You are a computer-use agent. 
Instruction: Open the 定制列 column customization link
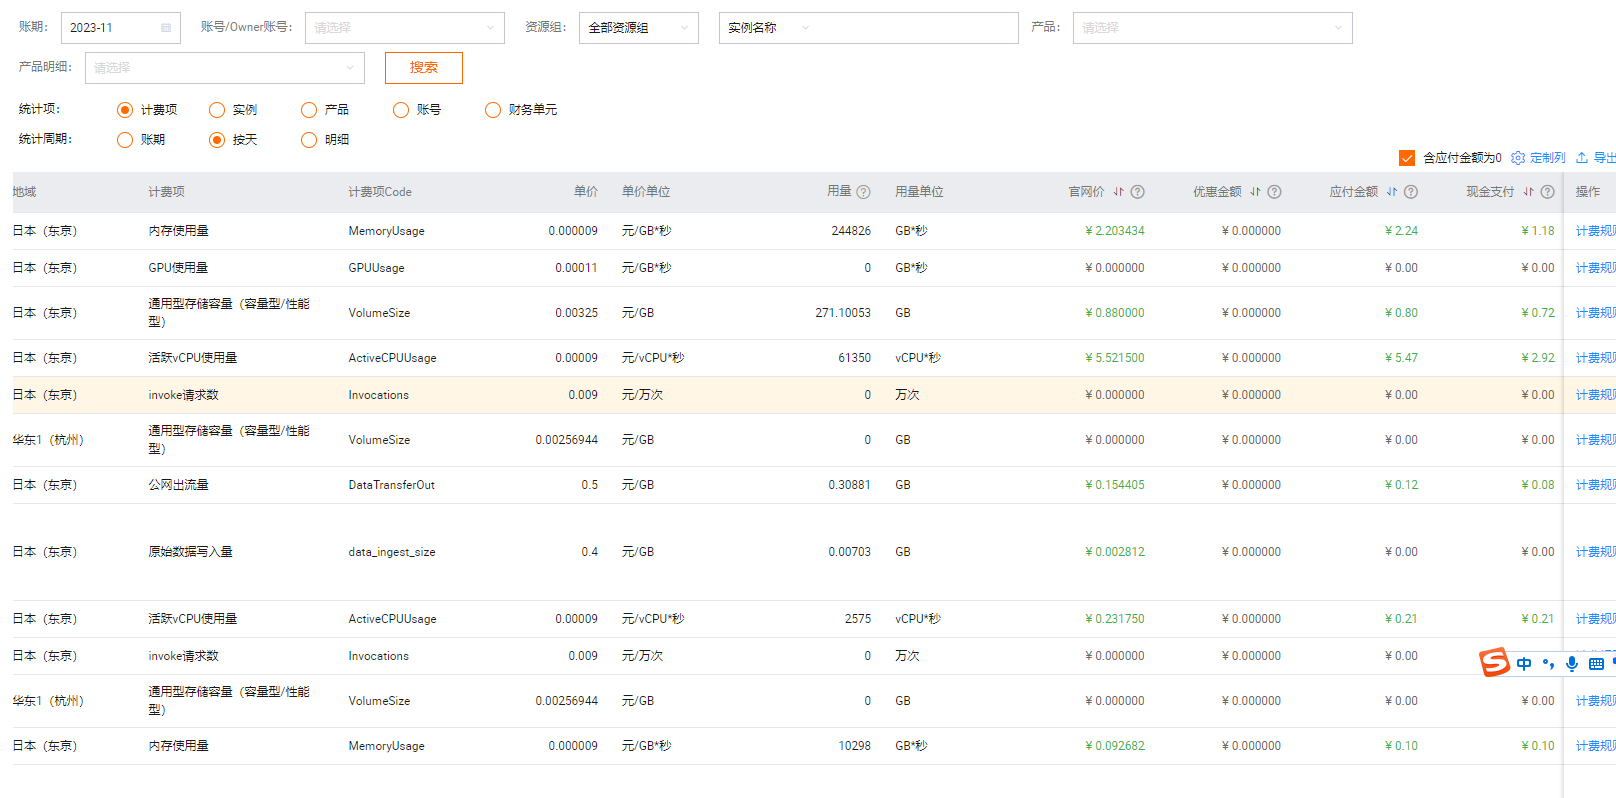1540,158
